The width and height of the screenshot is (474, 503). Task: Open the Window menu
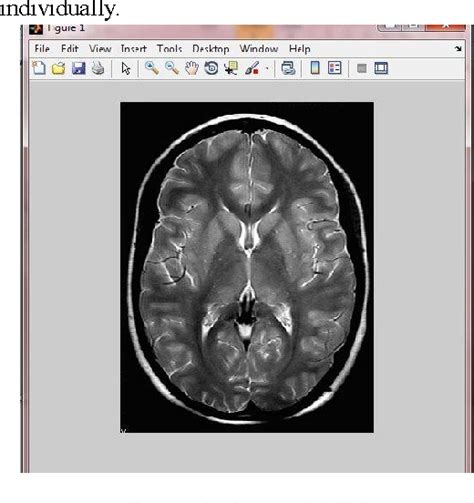[x=259, y=49]
